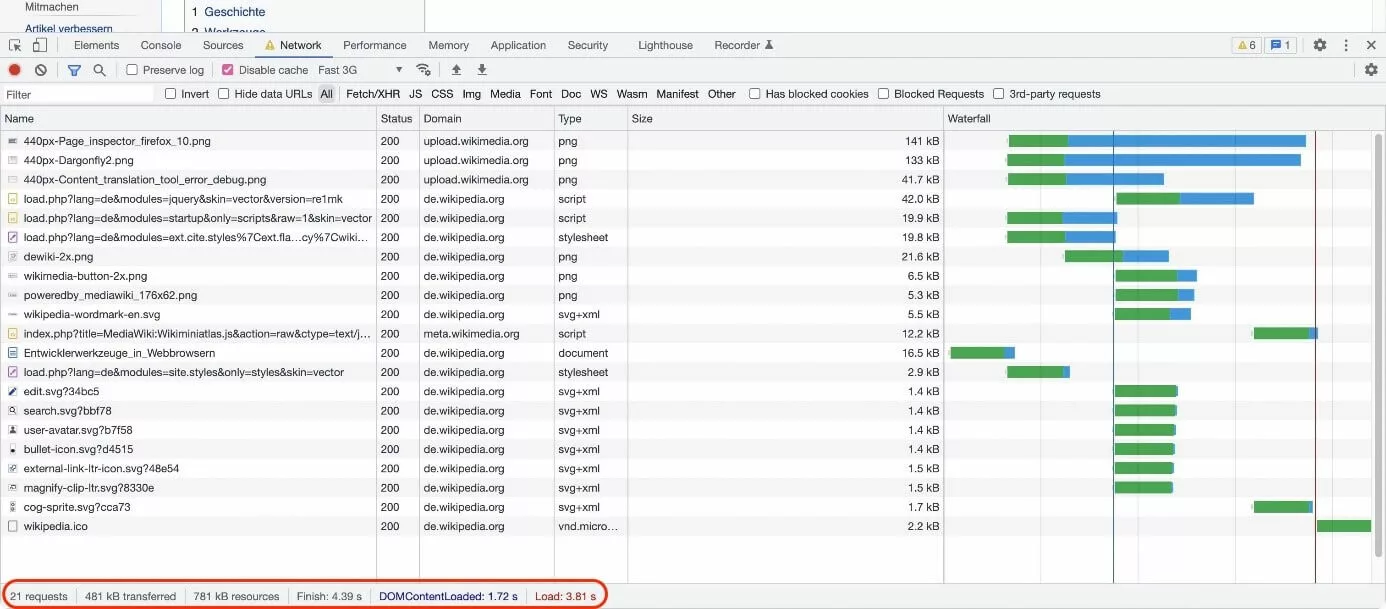Click document icon of Entwicklerwerkzeuge_in_Webbrowsern row
This screenshot has width=1386, height=609.
[13, 353]
